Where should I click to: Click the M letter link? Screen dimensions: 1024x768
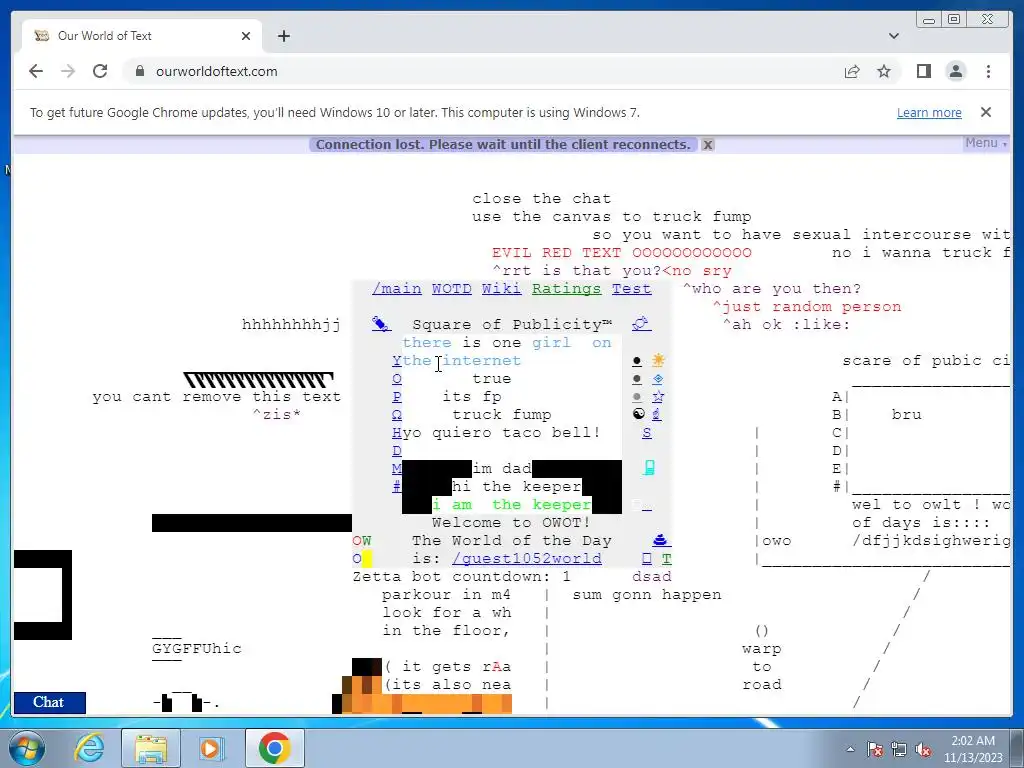(396, 468)
